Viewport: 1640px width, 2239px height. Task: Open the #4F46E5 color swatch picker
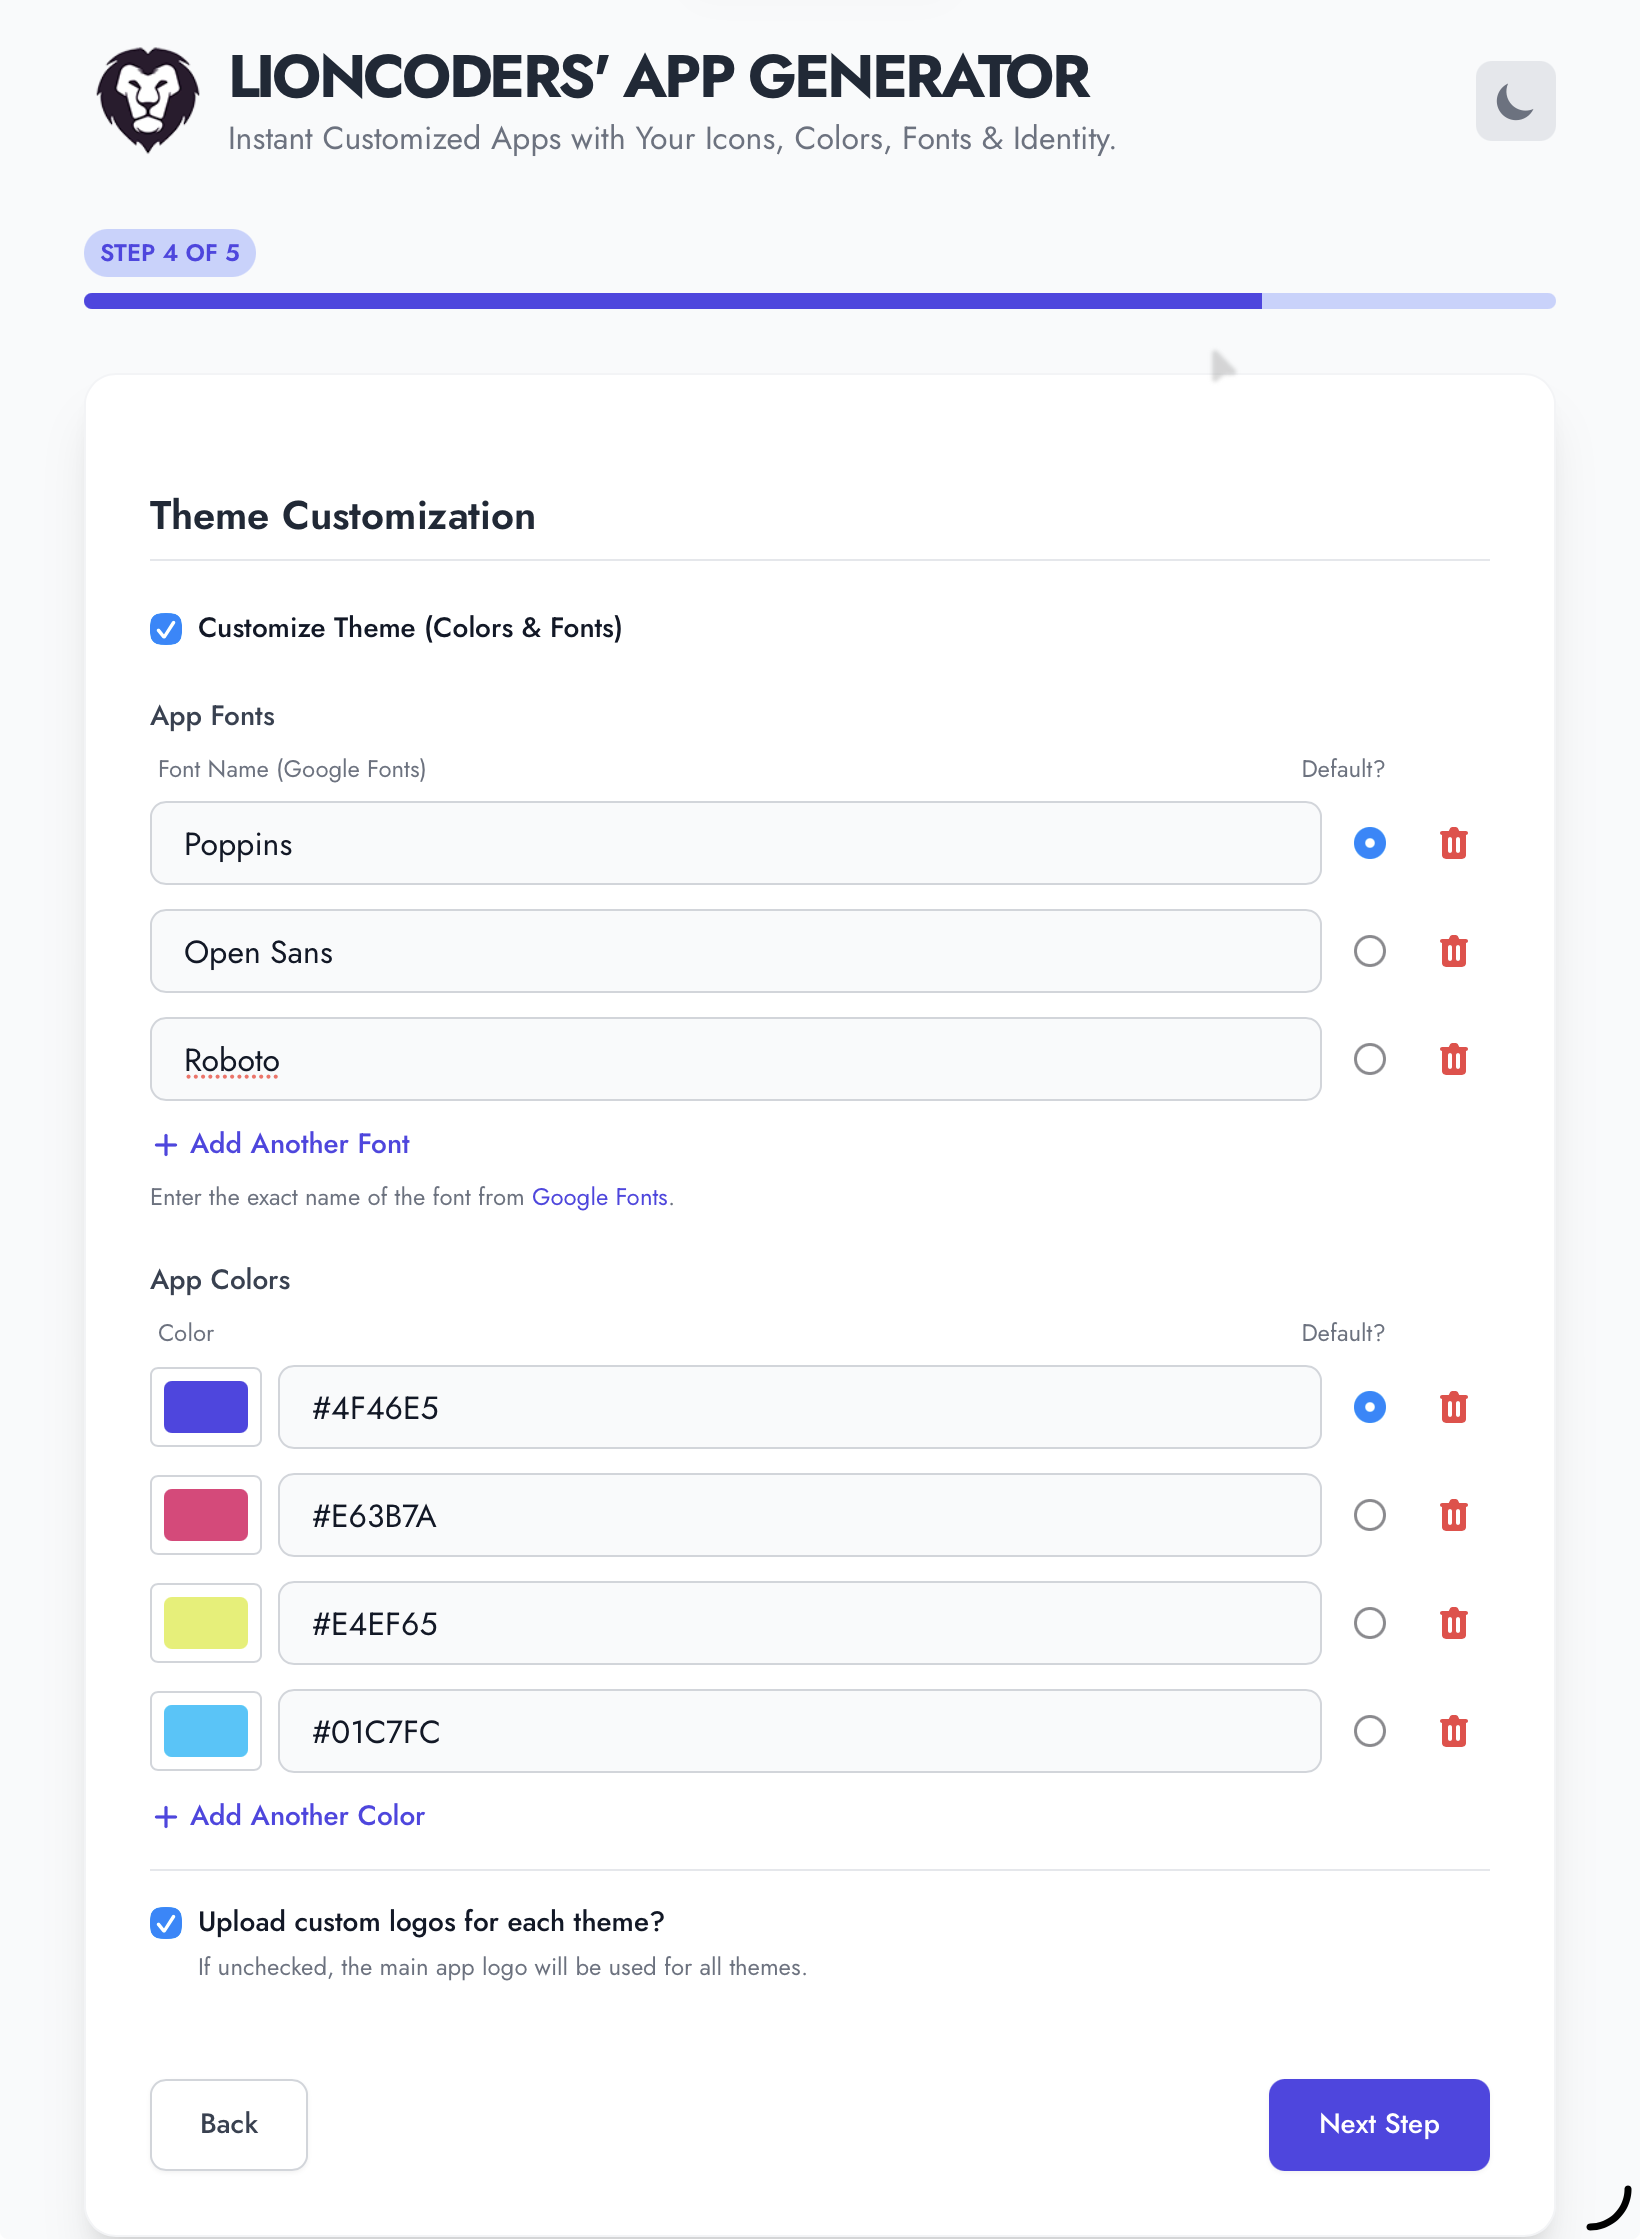[x=205, y=1407]
